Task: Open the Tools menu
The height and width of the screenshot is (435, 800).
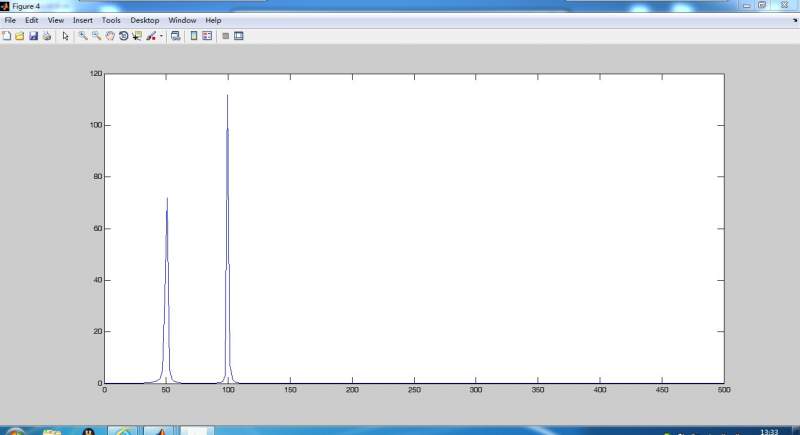Action: pos(111,20)
